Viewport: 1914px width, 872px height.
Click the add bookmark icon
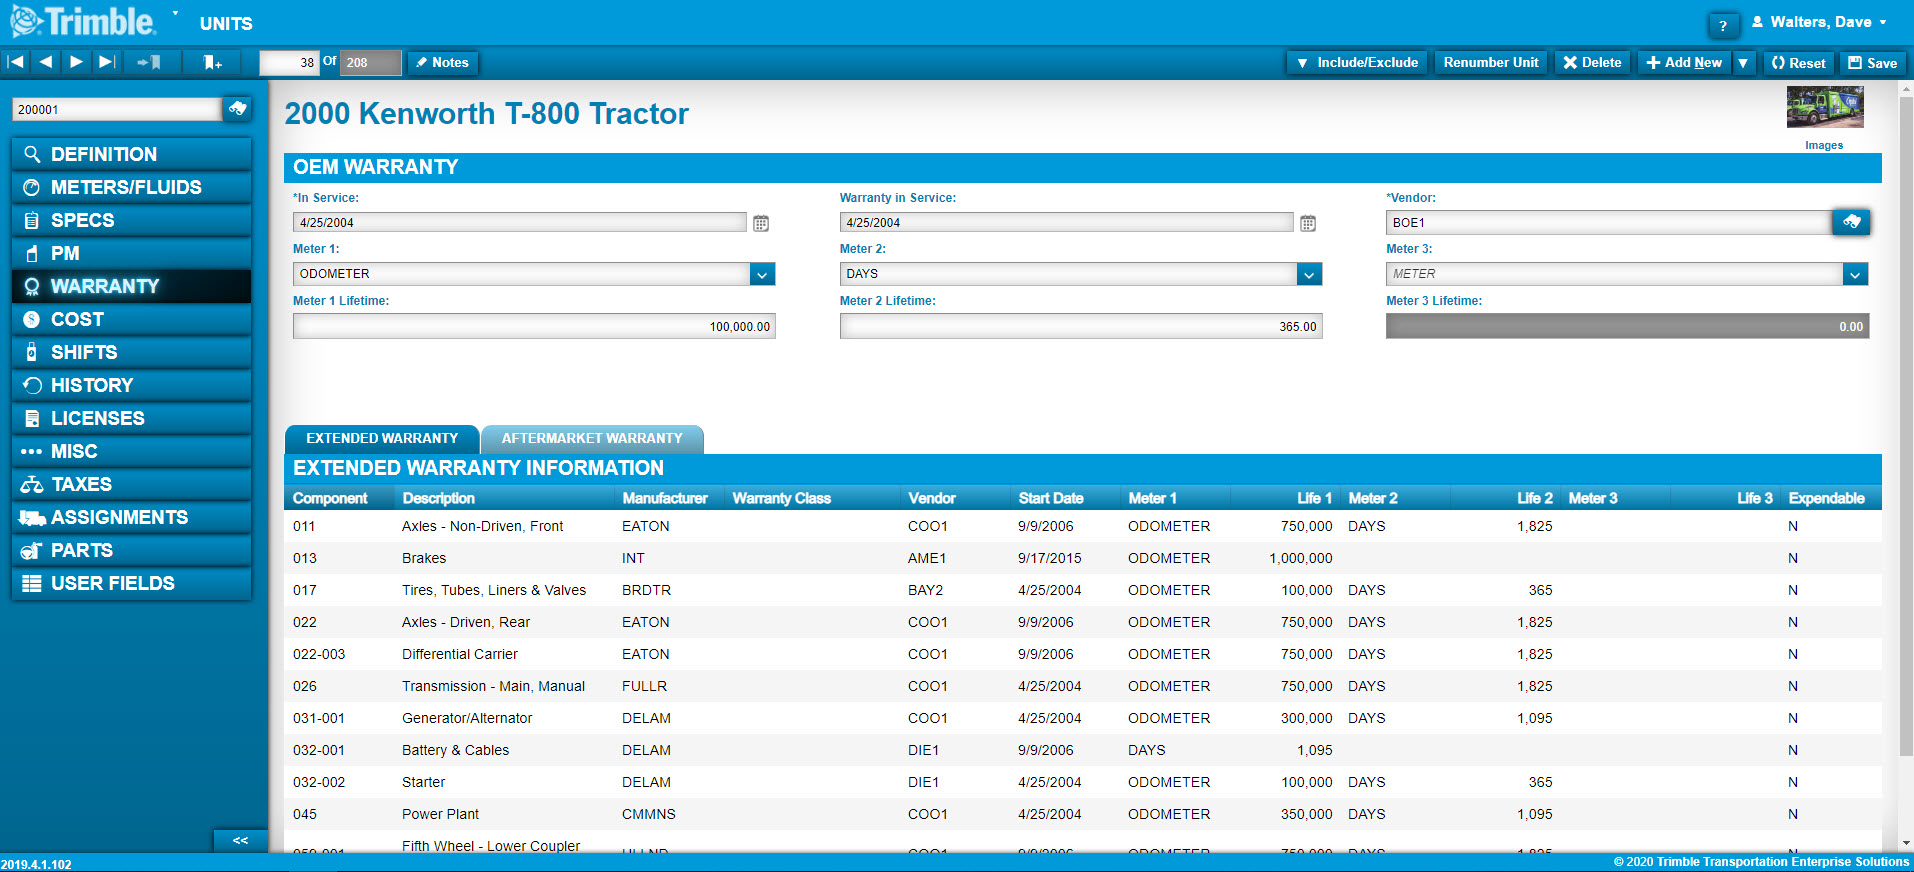(212, 62)
